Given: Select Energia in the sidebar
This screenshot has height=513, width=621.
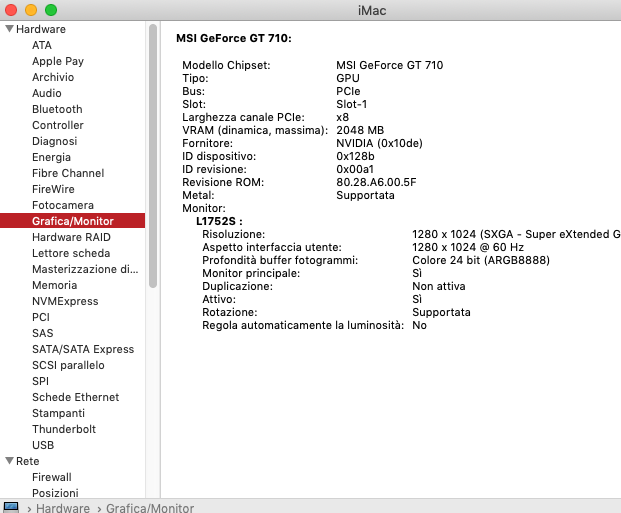Looking at the screenshot, I should (51, 157).
